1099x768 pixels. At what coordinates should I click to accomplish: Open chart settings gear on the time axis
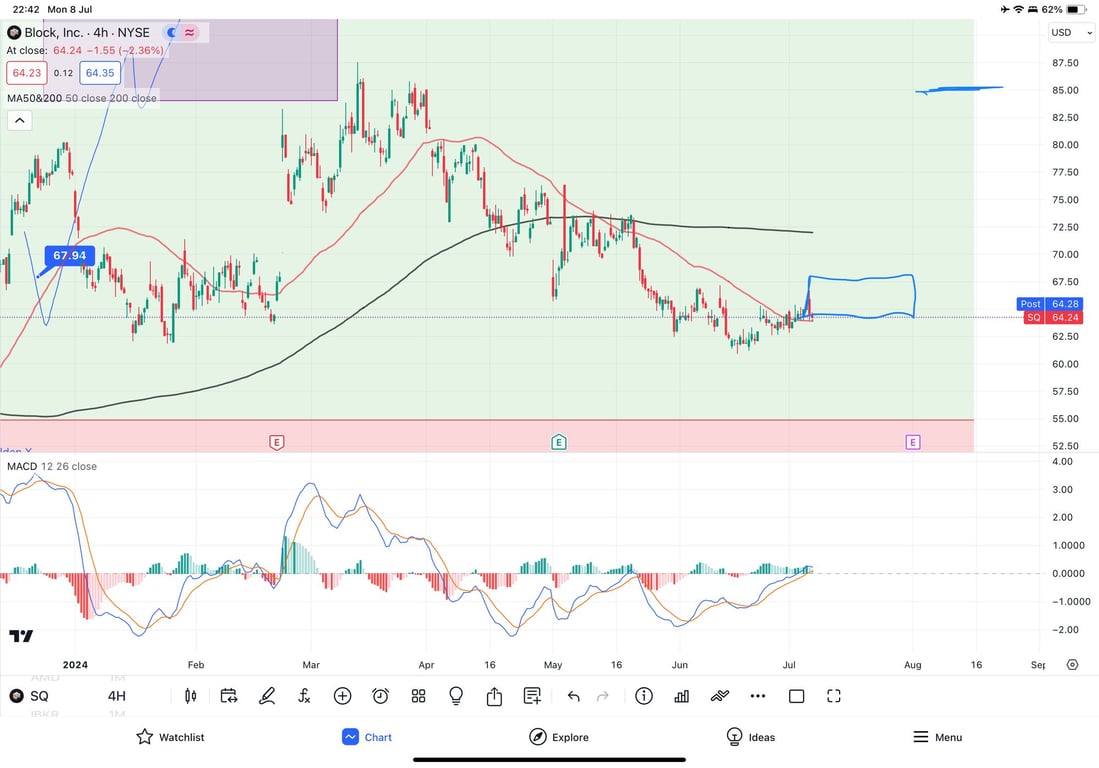pos(1072,664)
